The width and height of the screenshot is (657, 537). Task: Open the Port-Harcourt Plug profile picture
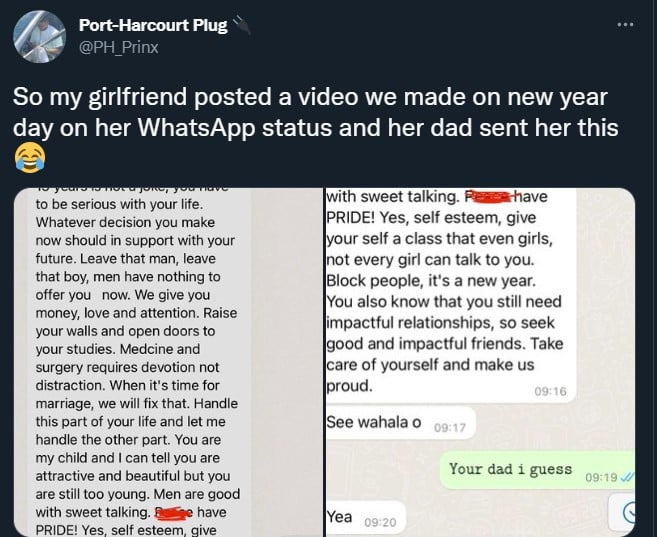coord(39,37)
